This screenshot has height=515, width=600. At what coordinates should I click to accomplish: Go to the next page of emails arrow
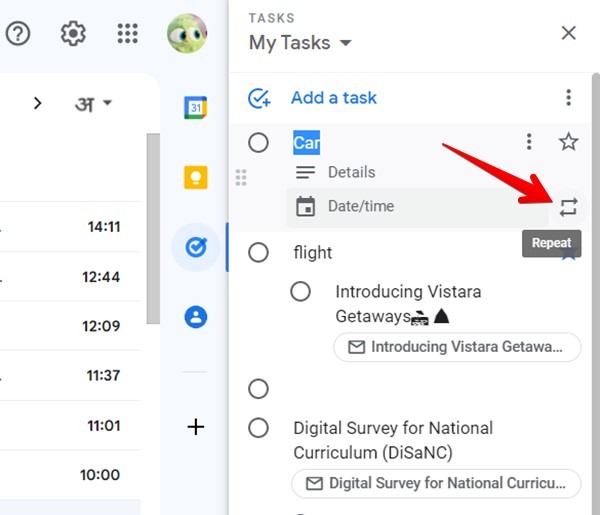point(37,103)
